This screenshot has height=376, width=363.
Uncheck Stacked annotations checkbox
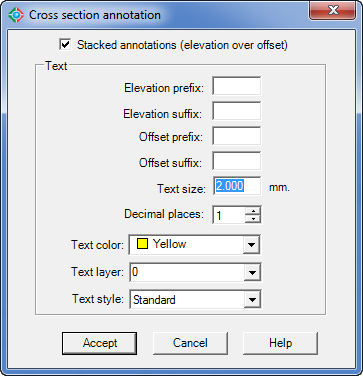click(65, 44)
